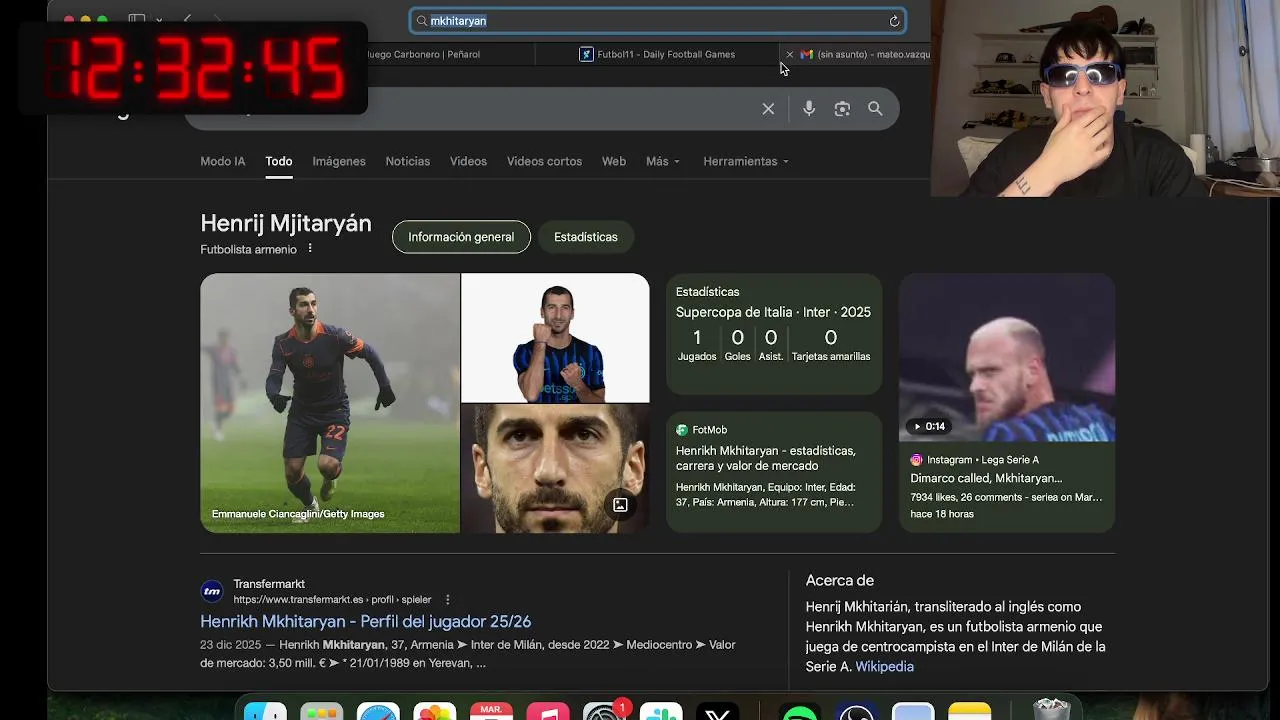This screenshot has width=1280, height=720.
Task: Open Henrikh Mkhitaryan - Perfil del jugador 25/26
Action: [365, 621]
